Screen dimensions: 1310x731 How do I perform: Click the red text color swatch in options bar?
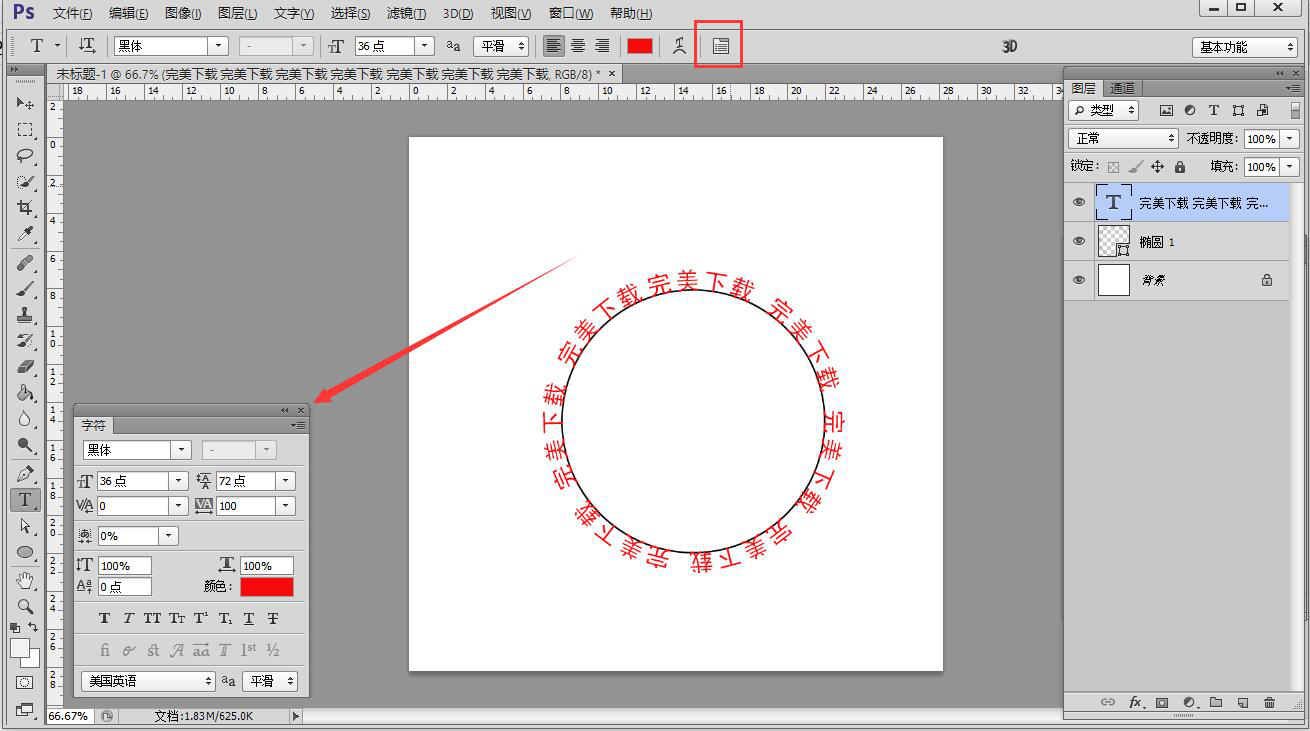coord(640,46)
